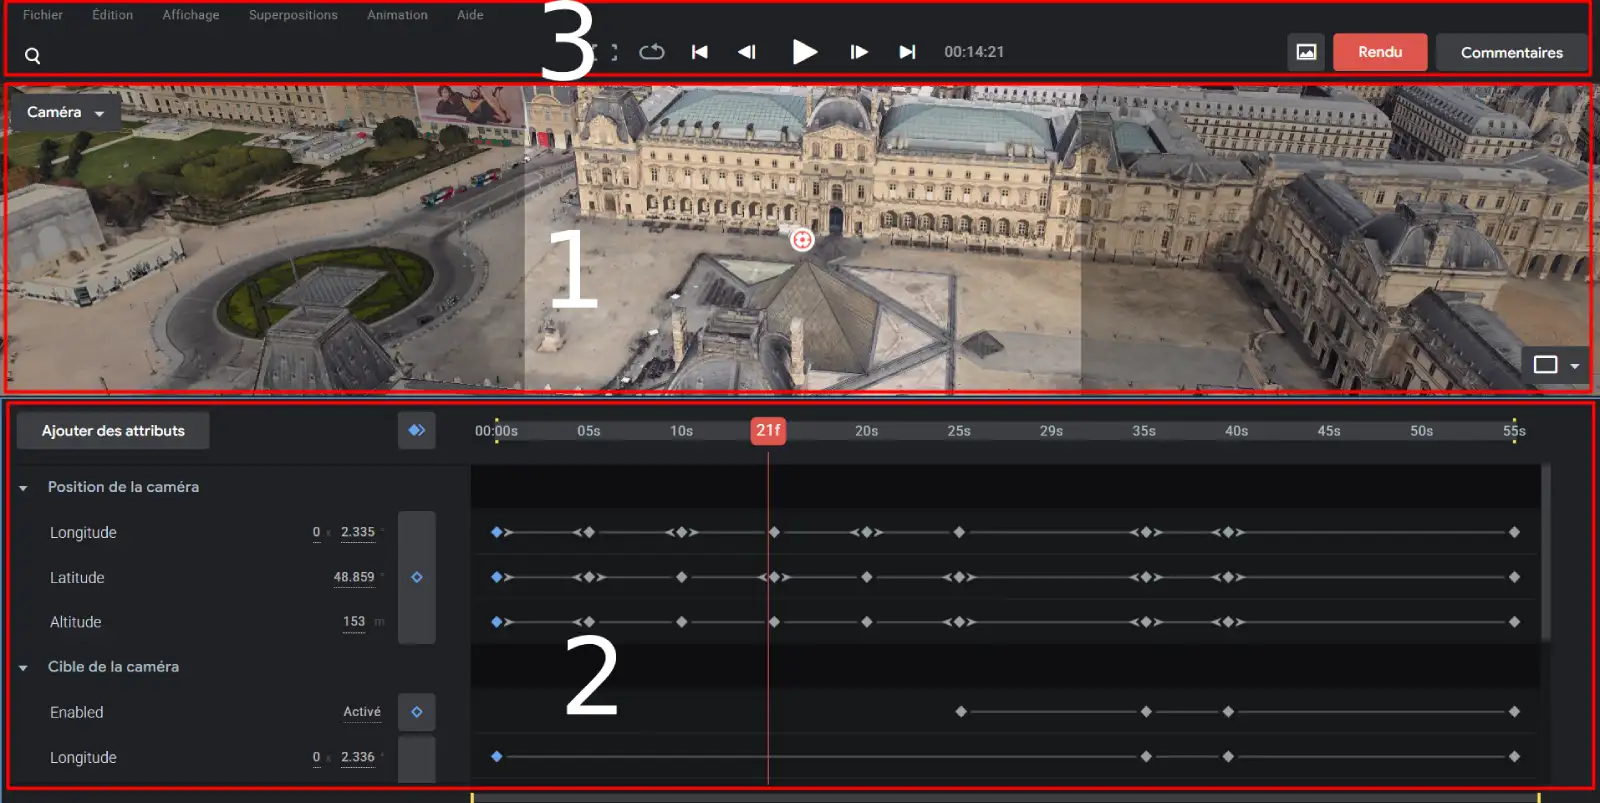Select Cible Longitude keyframe at 00:00s
The width and height of the screenshot is (1600, 803).
[496, 757]
